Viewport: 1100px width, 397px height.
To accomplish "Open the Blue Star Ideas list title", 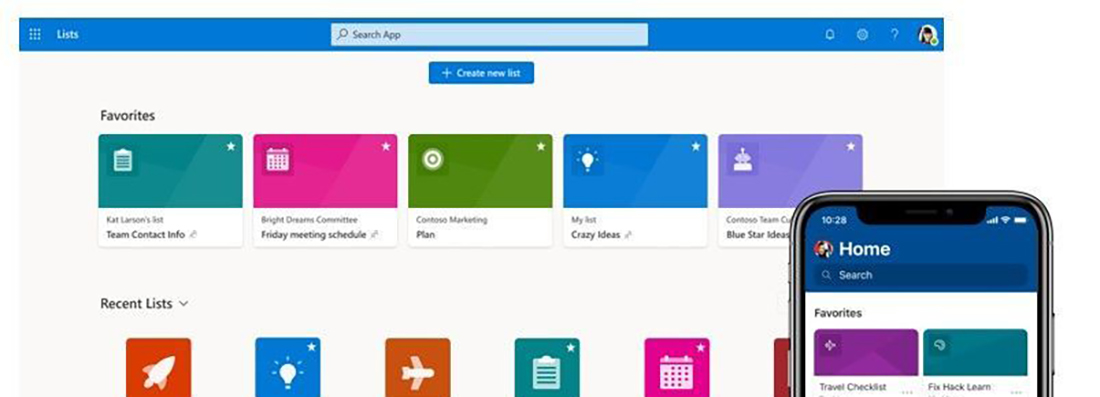I will click(758, 235).
